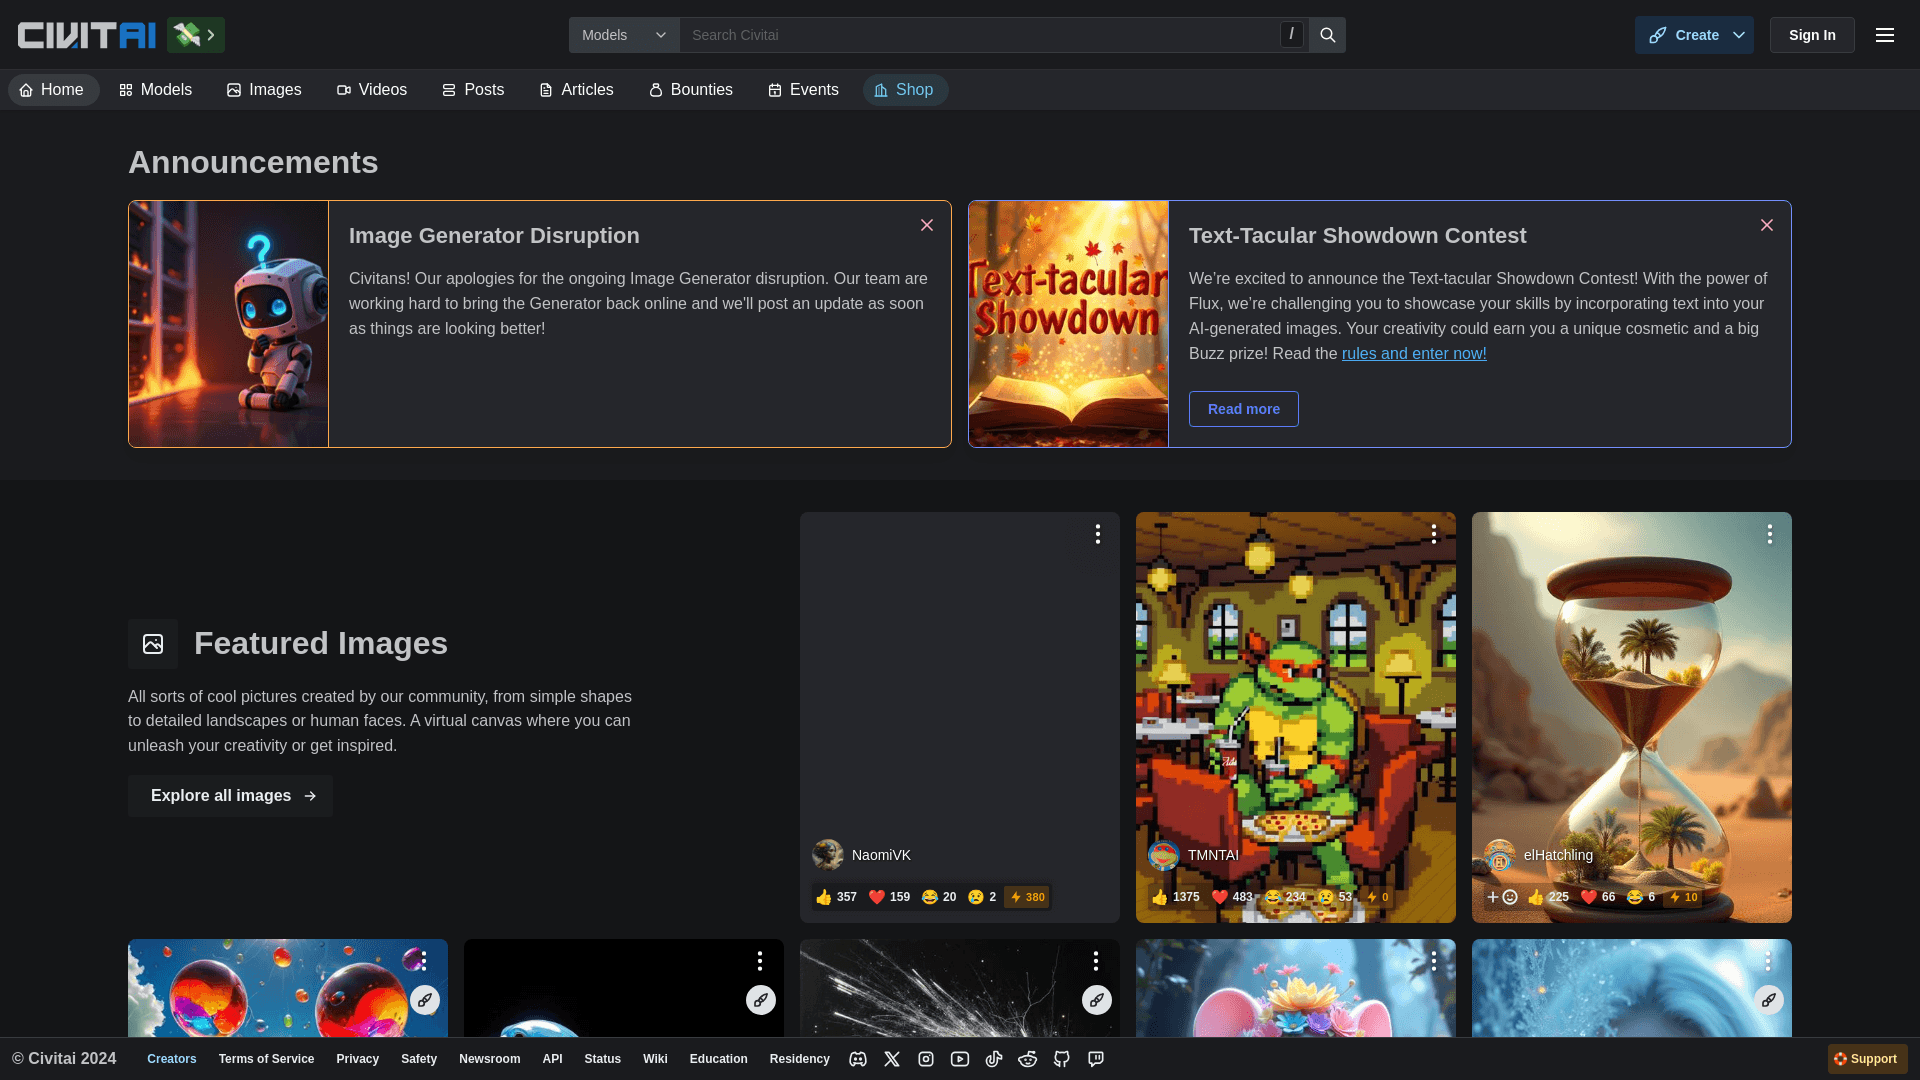This screenshot has height=1080, width=1920.
Task: Click the Twitch icon in the footer
Action: pyautogui.click(x=1096, y=1059)
